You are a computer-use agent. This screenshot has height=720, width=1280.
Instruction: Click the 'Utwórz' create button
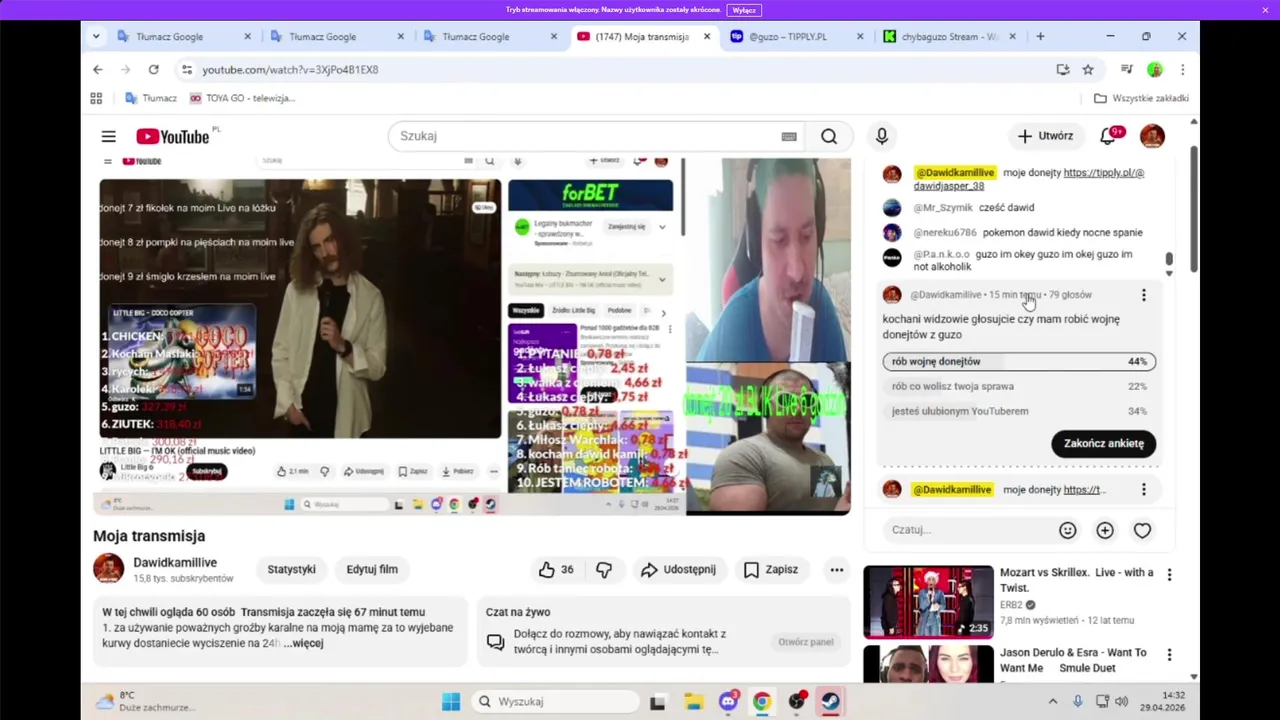(1045, 136)
